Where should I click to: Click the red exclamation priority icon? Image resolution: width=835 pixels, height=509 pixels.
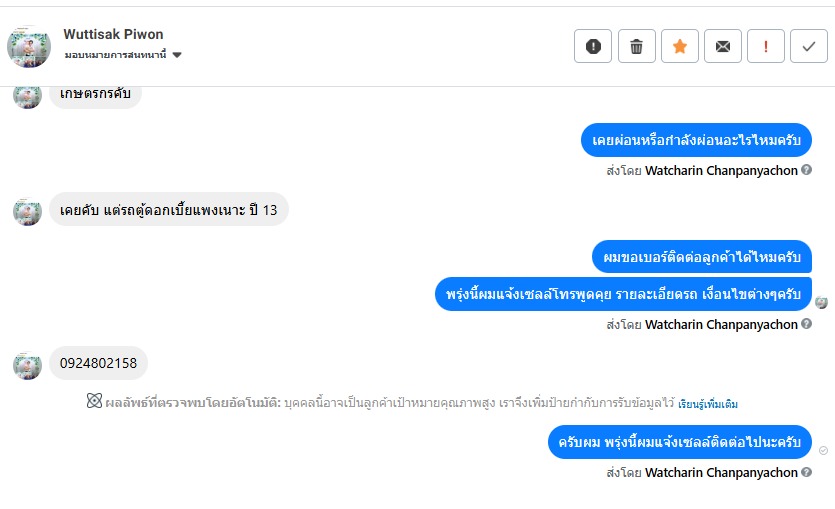766,46
